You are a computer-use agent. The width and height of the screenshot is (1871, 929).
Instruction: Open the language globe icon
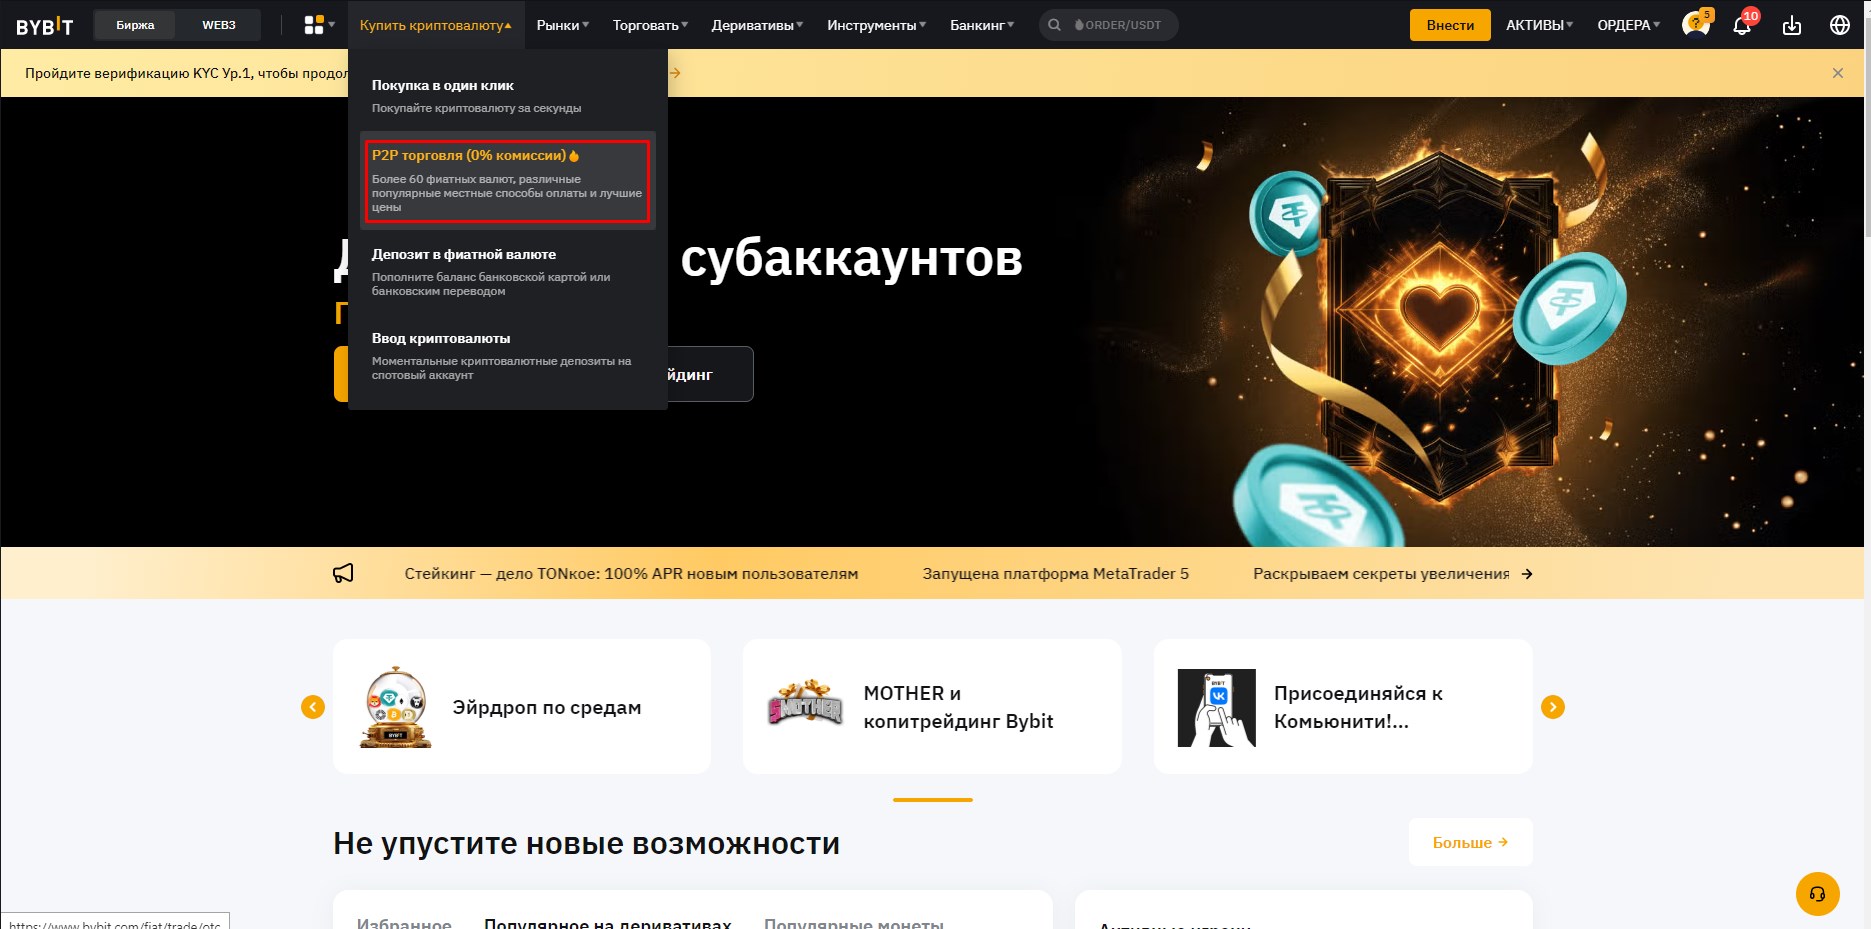pos(1839,25)
